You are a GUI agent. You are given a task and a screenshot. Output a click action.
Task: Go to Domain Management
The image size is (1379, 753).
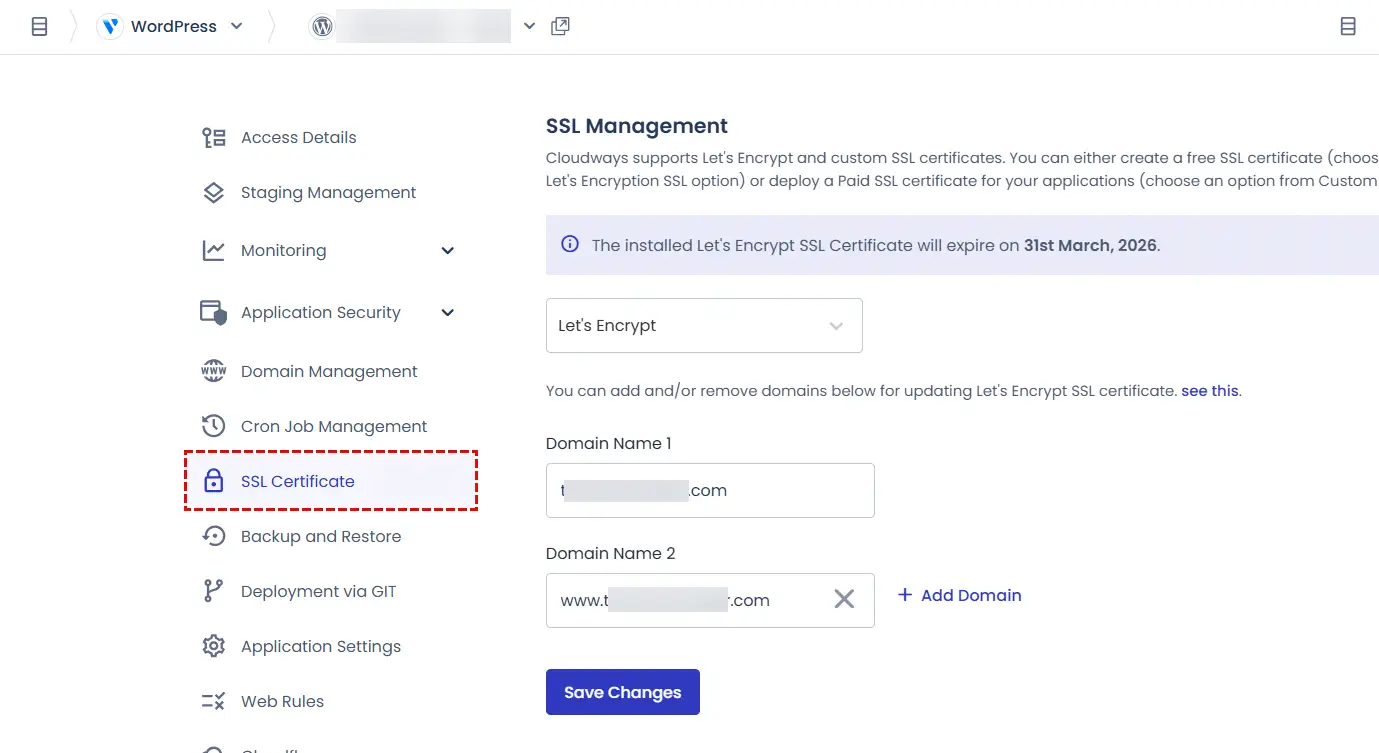pyautogui.click(x=330, y=371)
